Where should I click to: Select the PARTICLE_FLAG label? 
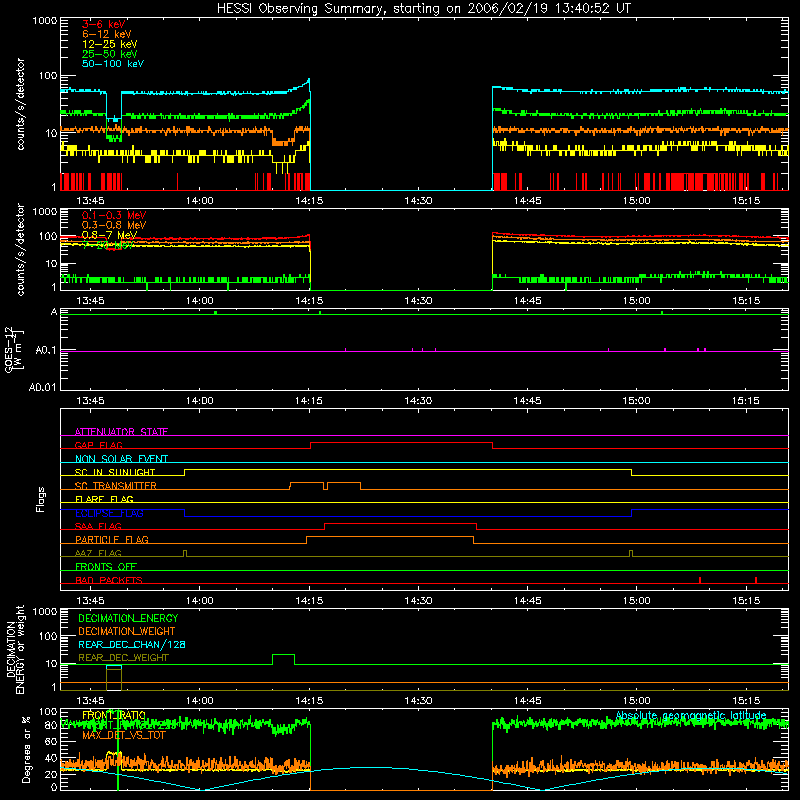click(x=112, y=539)
